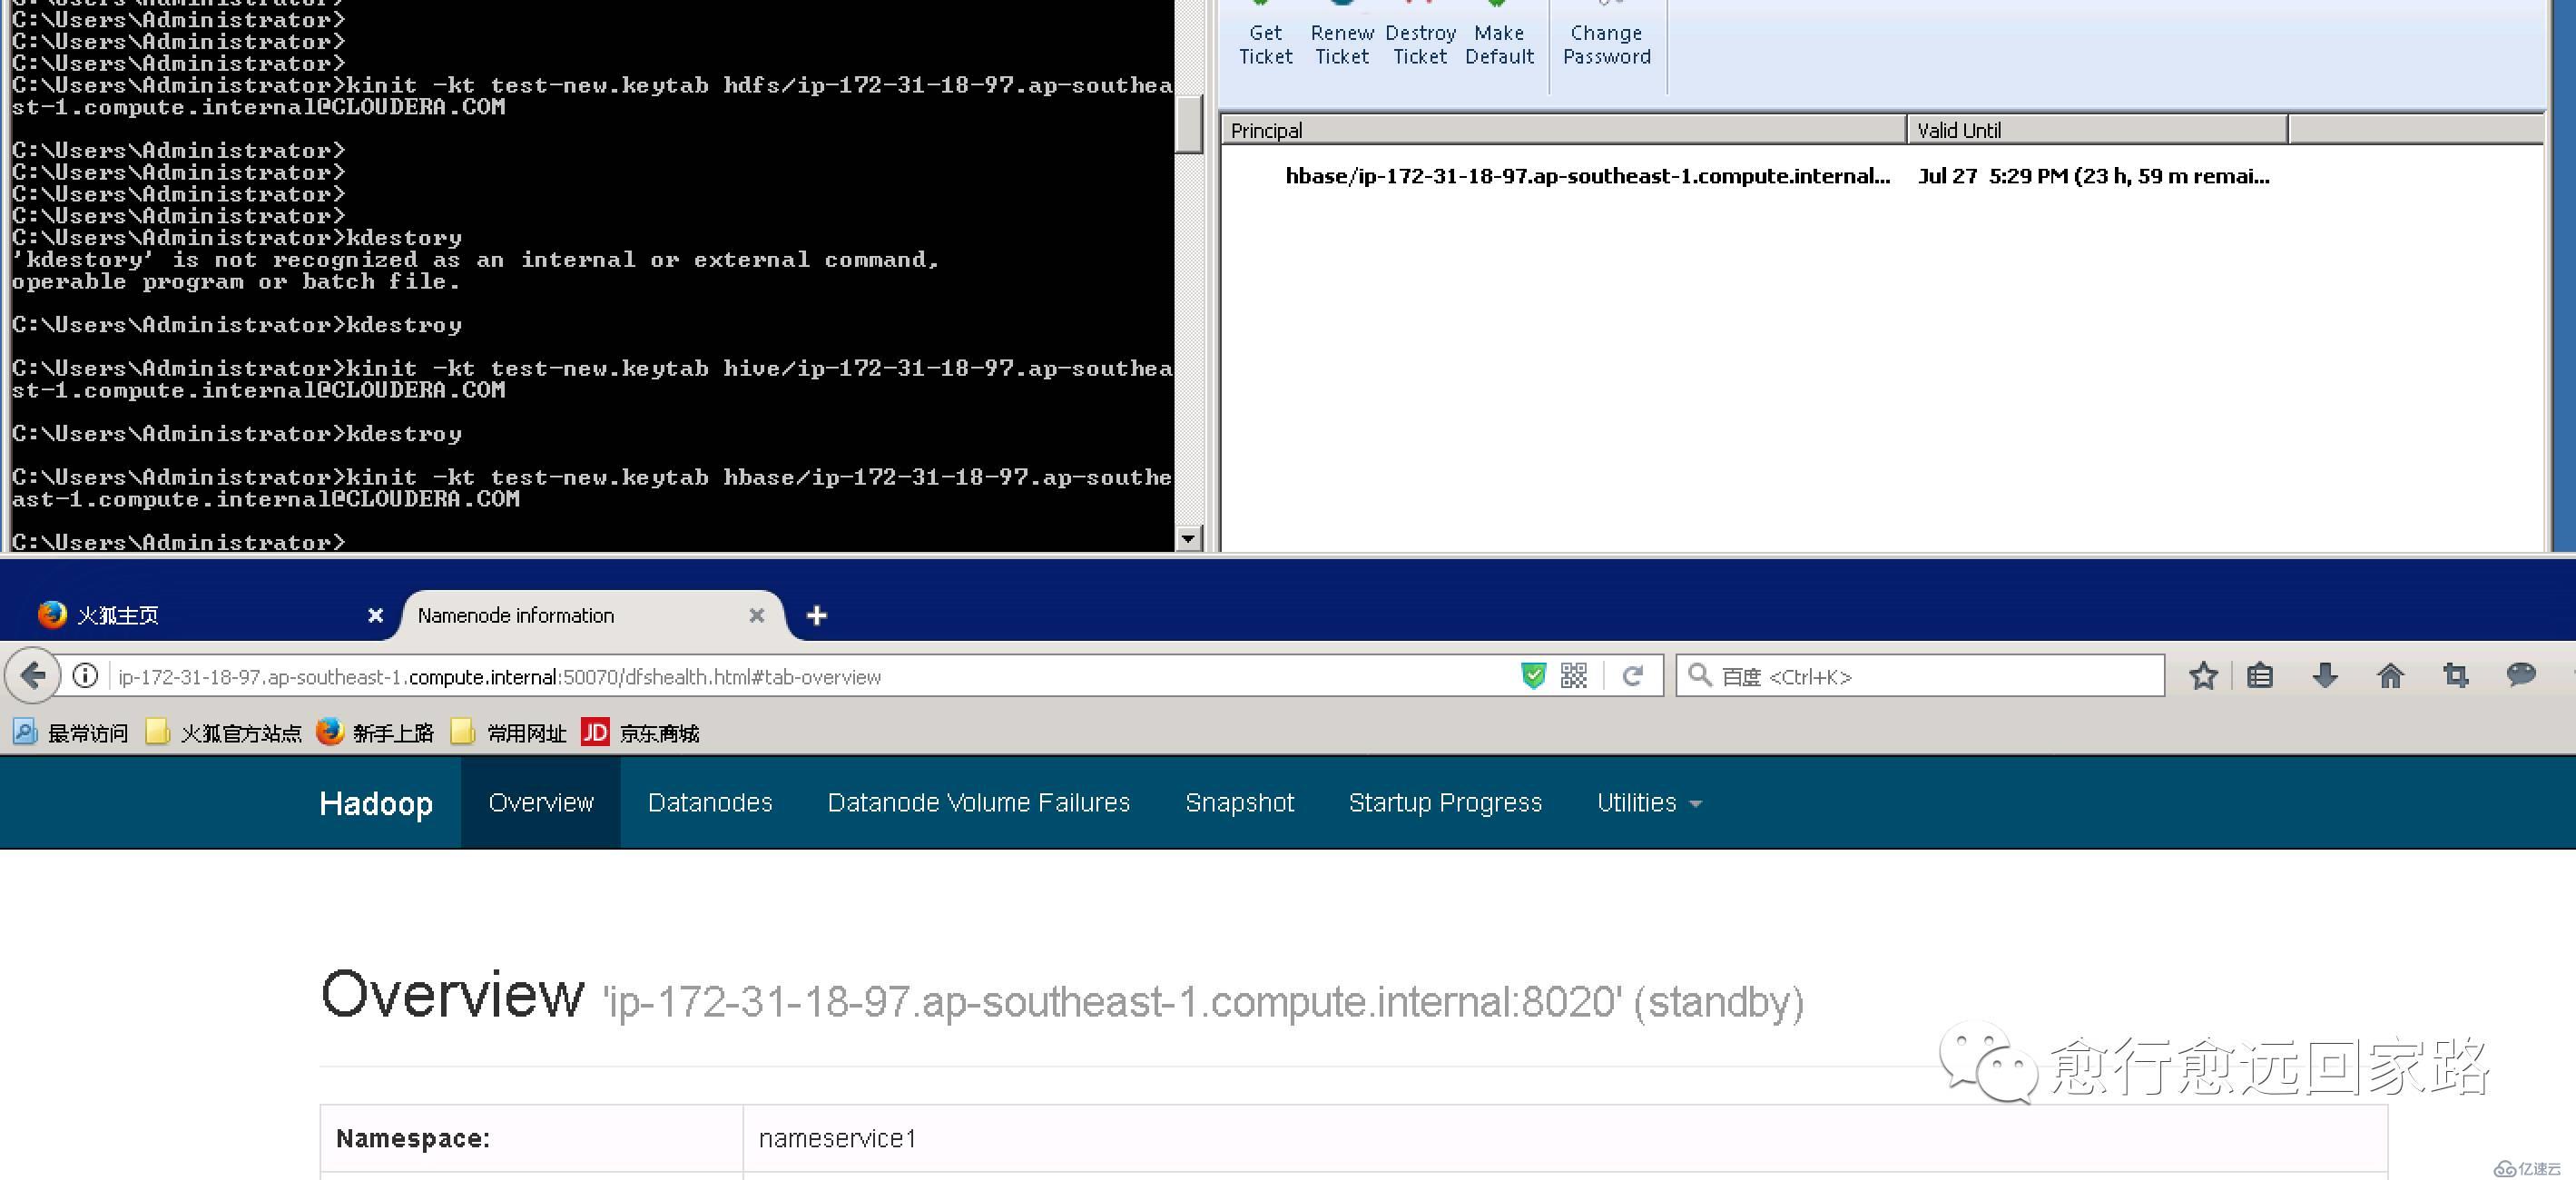Expand the Utilities menu in Hadoop navbar

pyautogui.click(x=1645, y=802)
